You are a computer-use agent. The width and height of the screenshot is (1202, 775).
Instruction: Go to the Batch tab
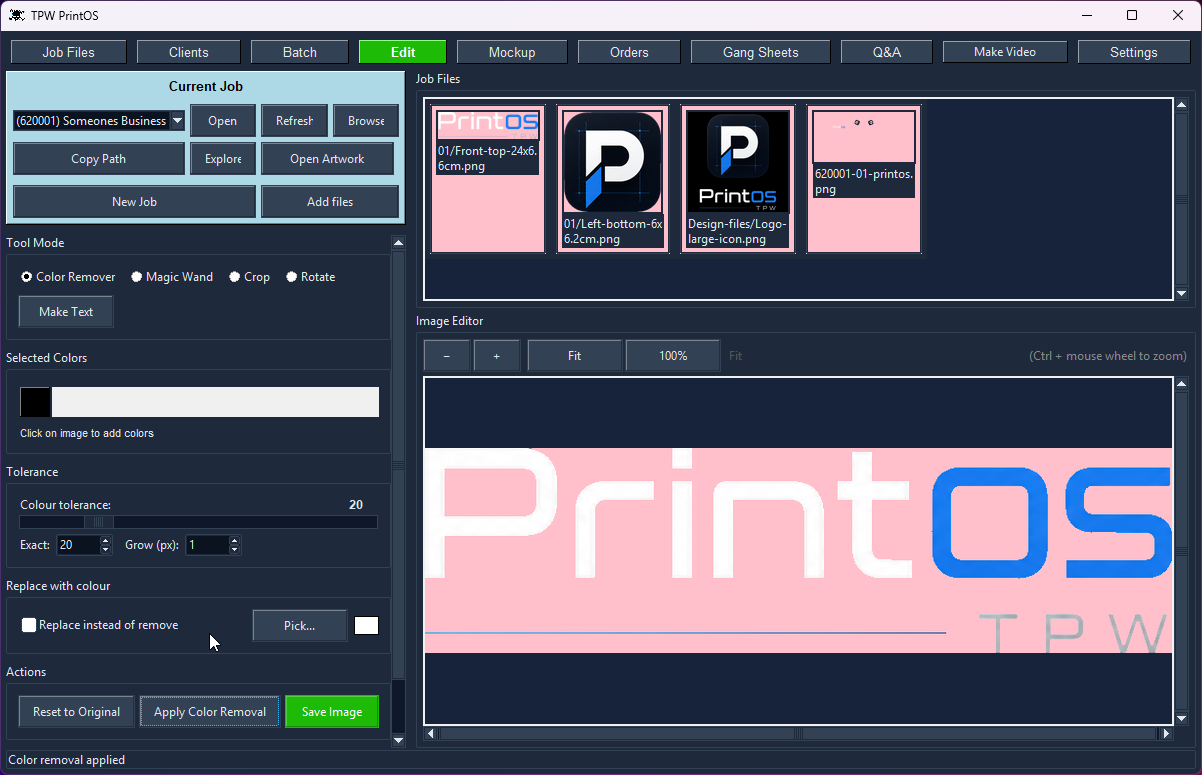tap(300, 52)
